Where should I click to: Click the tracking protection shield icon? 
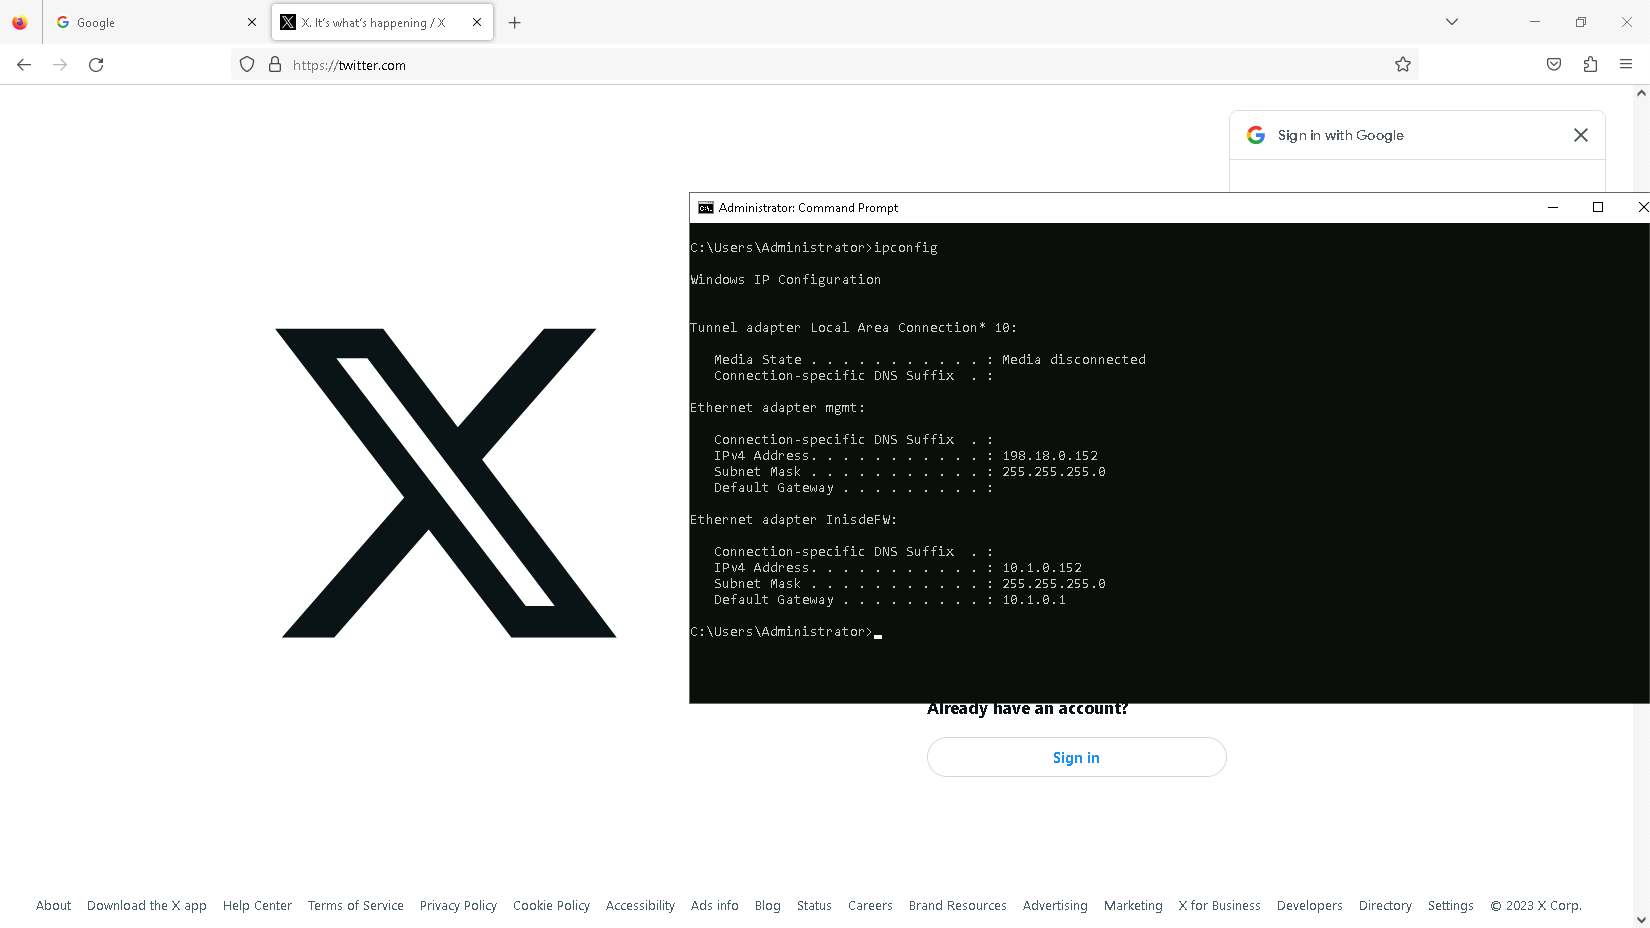(247, 65)
